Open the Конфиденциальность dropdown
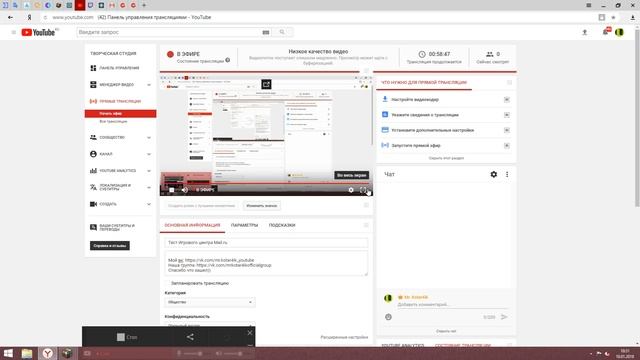640x360 pixels. 210,324
